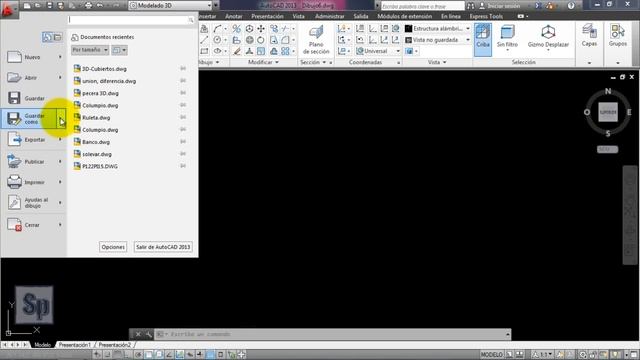Image resolution: width=640 pixels, height=360 pixels.
Task: Click Print icon in quick access toolbar
Action: [88, 6]
